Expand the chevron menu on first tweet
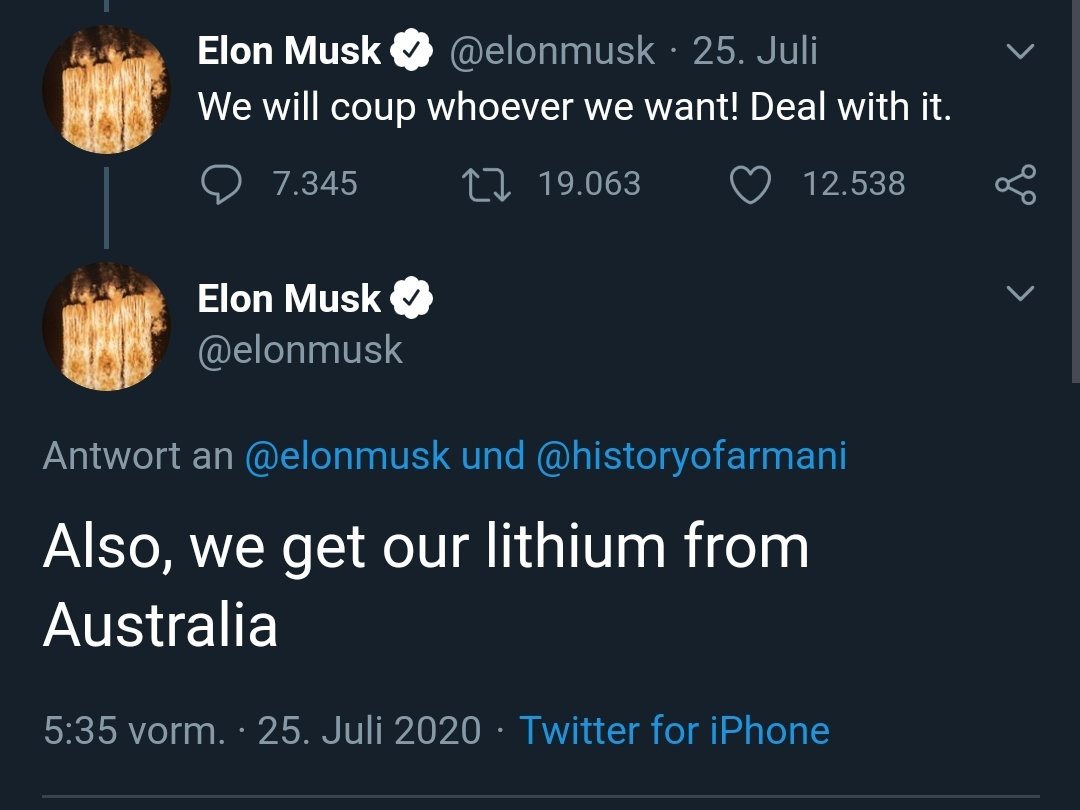The width and height of the screenshot is (1080, 810). (1020, 52)
